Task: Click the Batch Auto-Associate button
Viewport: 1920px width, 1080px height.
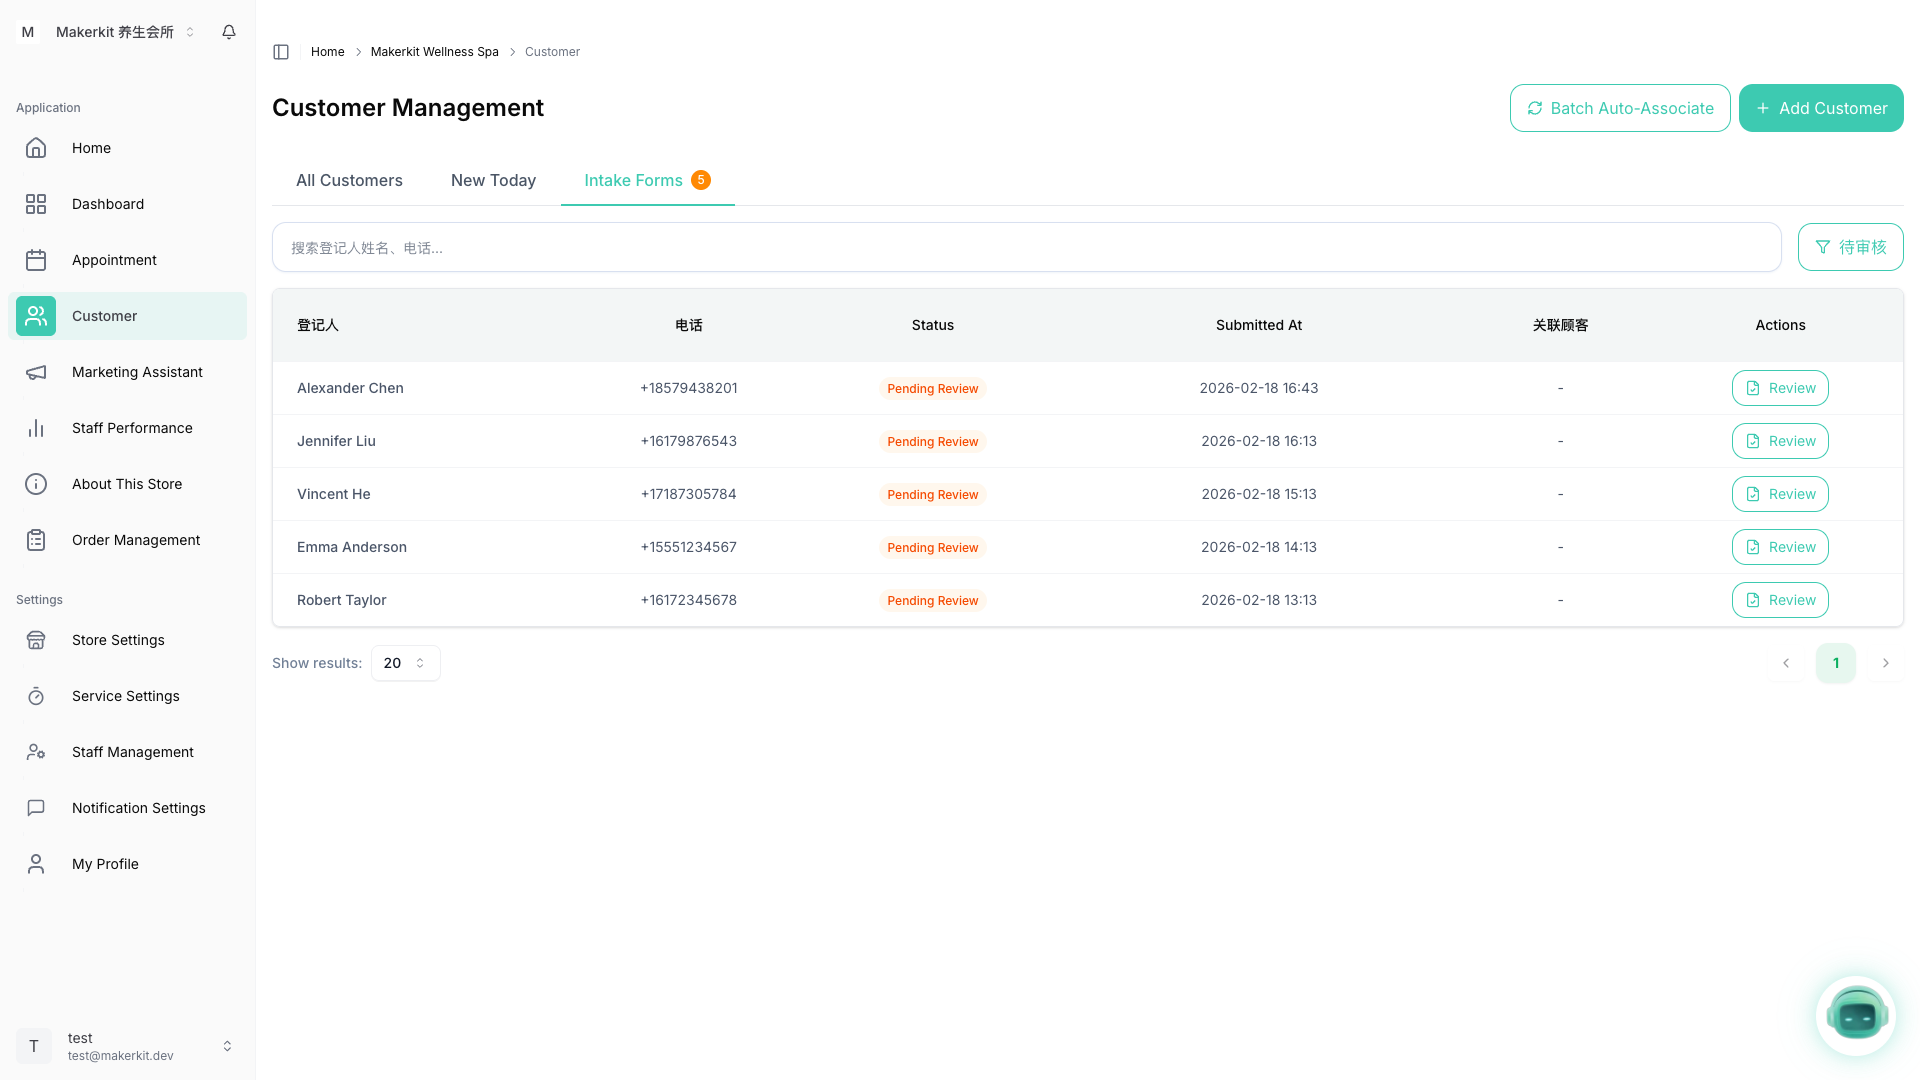Action: pos(1619,108)
